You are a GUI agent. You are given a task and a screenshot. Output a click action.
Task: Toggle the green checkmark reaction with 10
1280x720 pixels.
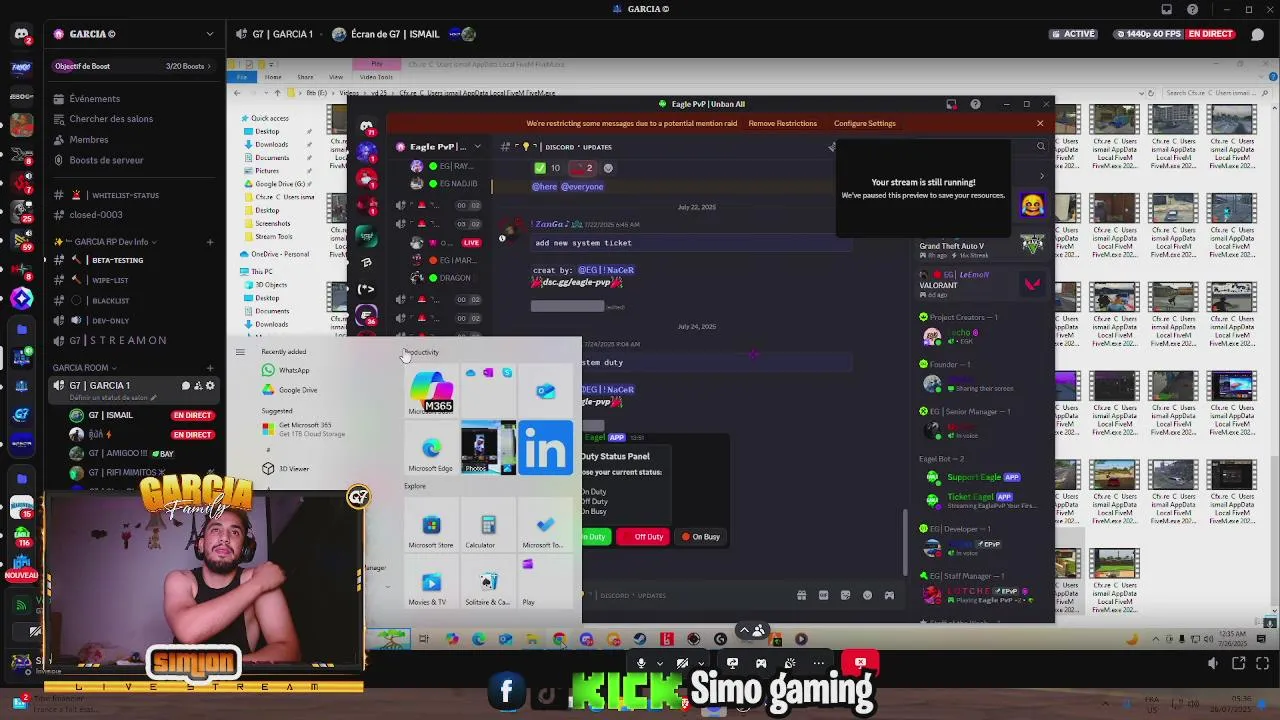click(x=547, y=168)
